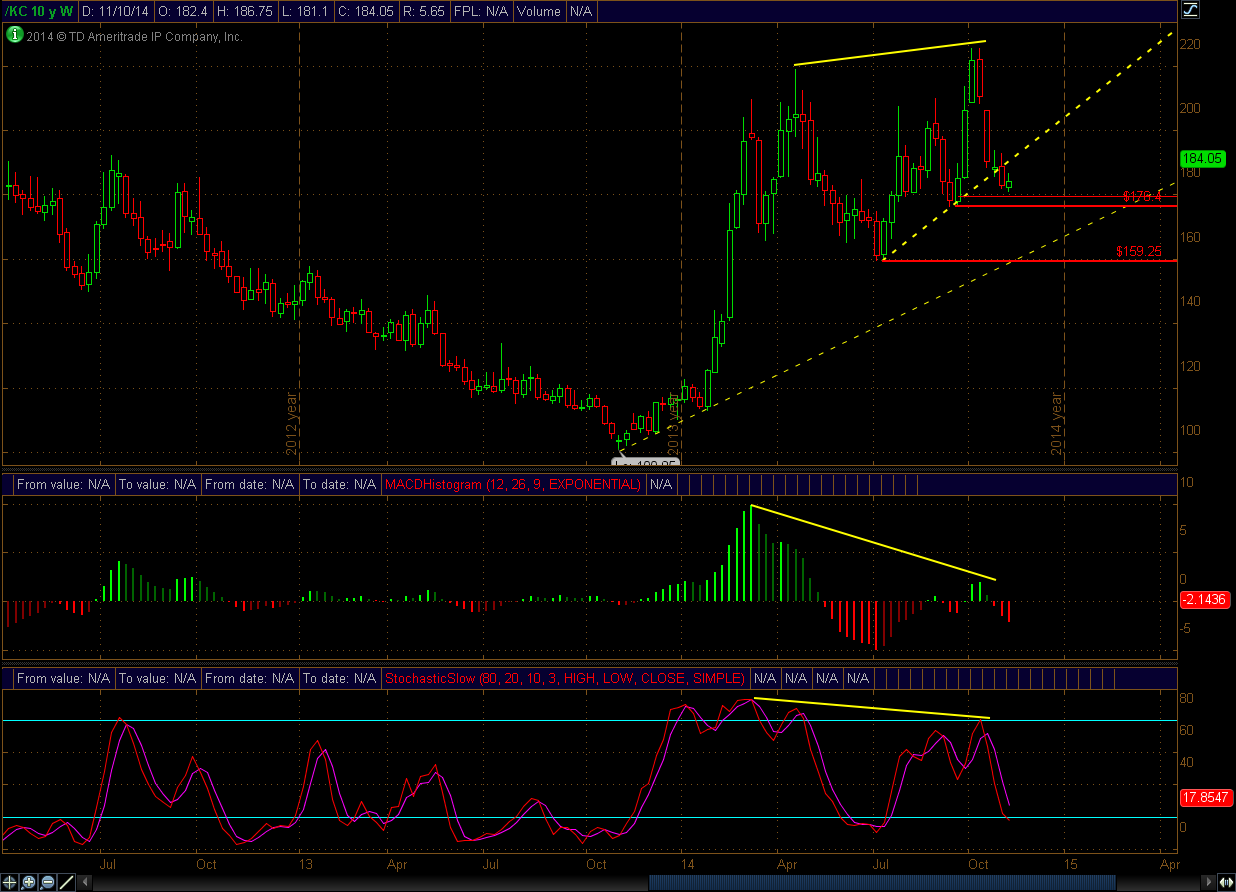This screenshot has height=892, width=1236.
Task: Click the O: 182.4 open value
Action: point(182,12)
